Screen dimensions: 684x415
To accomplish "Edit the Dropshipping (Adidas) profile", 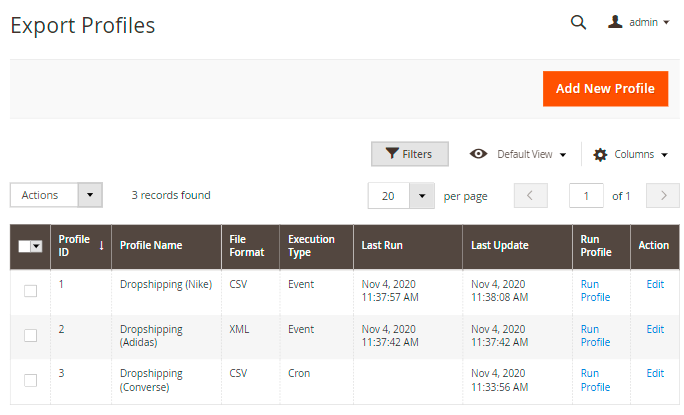I will [655, 329].
